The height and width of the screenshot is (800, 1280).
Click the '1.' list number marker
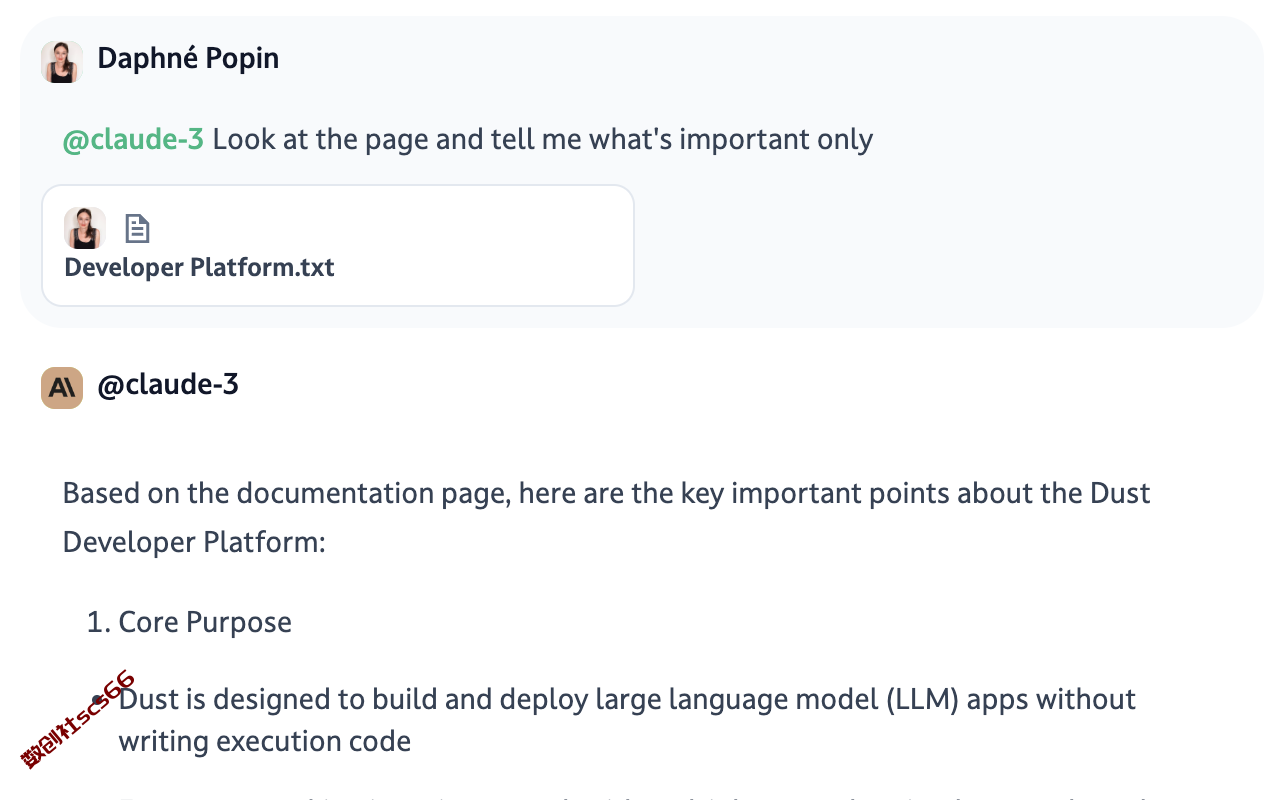click(98, 622)
